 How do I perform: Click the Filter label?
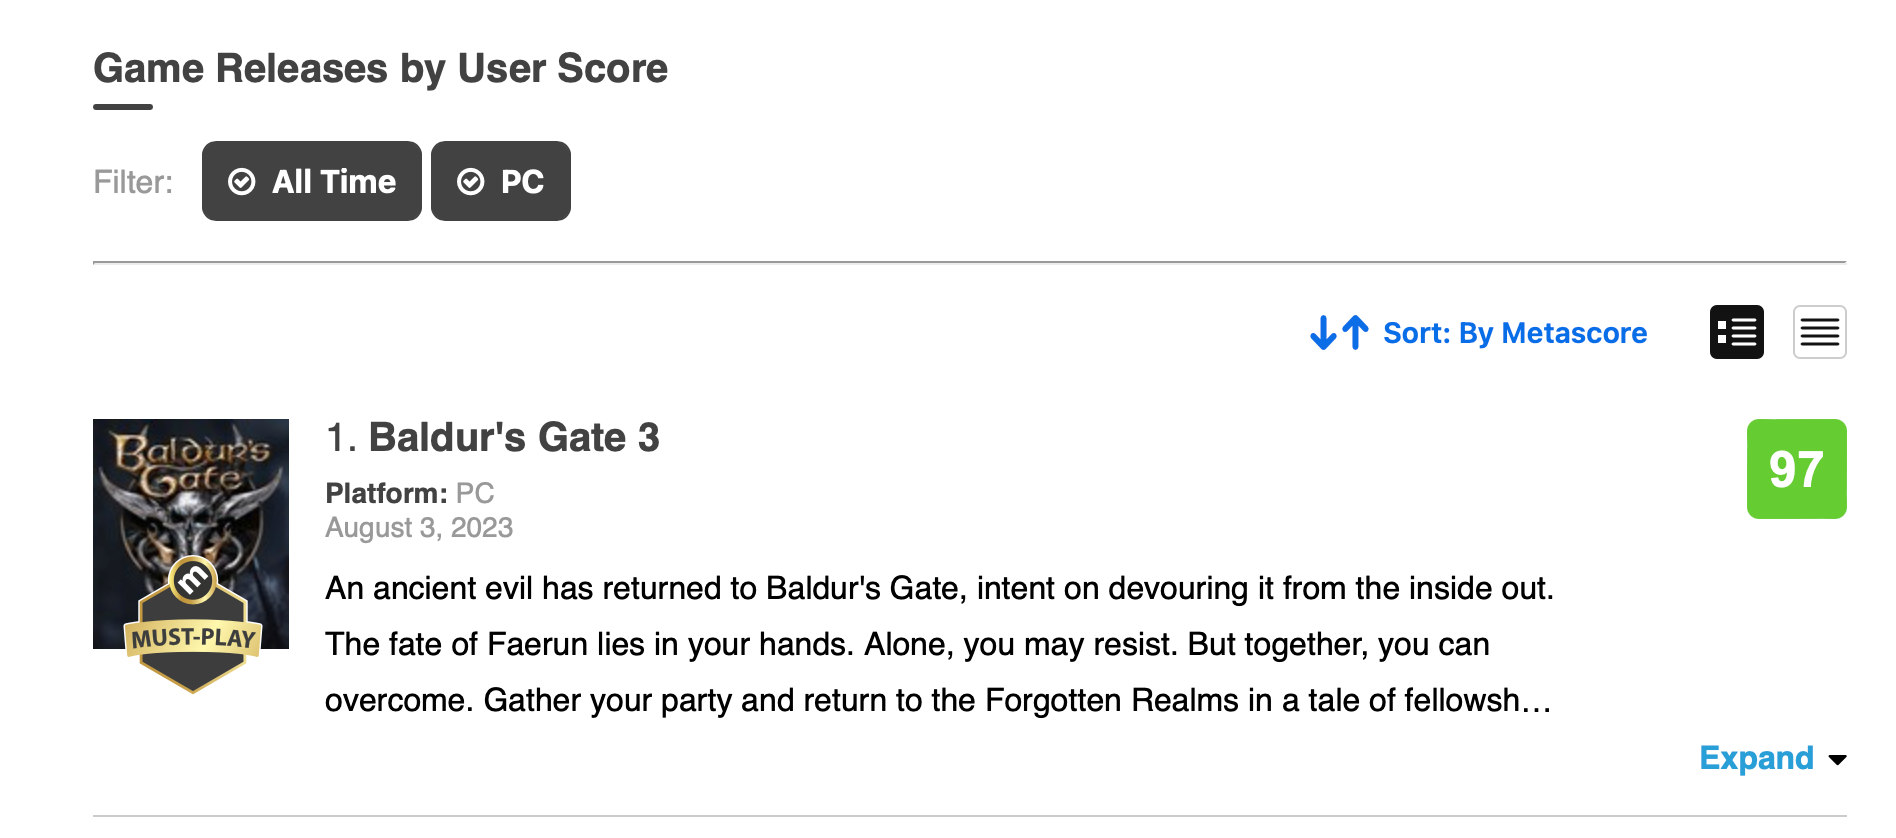coord(133,182)
